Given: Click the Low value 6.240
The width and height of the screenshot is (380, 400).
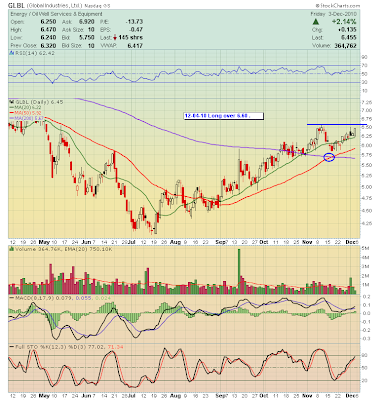Looking at the screenshot, I should coord(48,37).
